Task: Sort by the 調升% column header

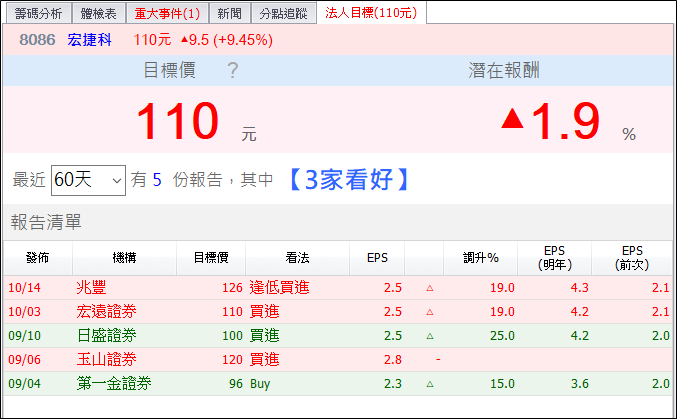Action: point(481,258)
